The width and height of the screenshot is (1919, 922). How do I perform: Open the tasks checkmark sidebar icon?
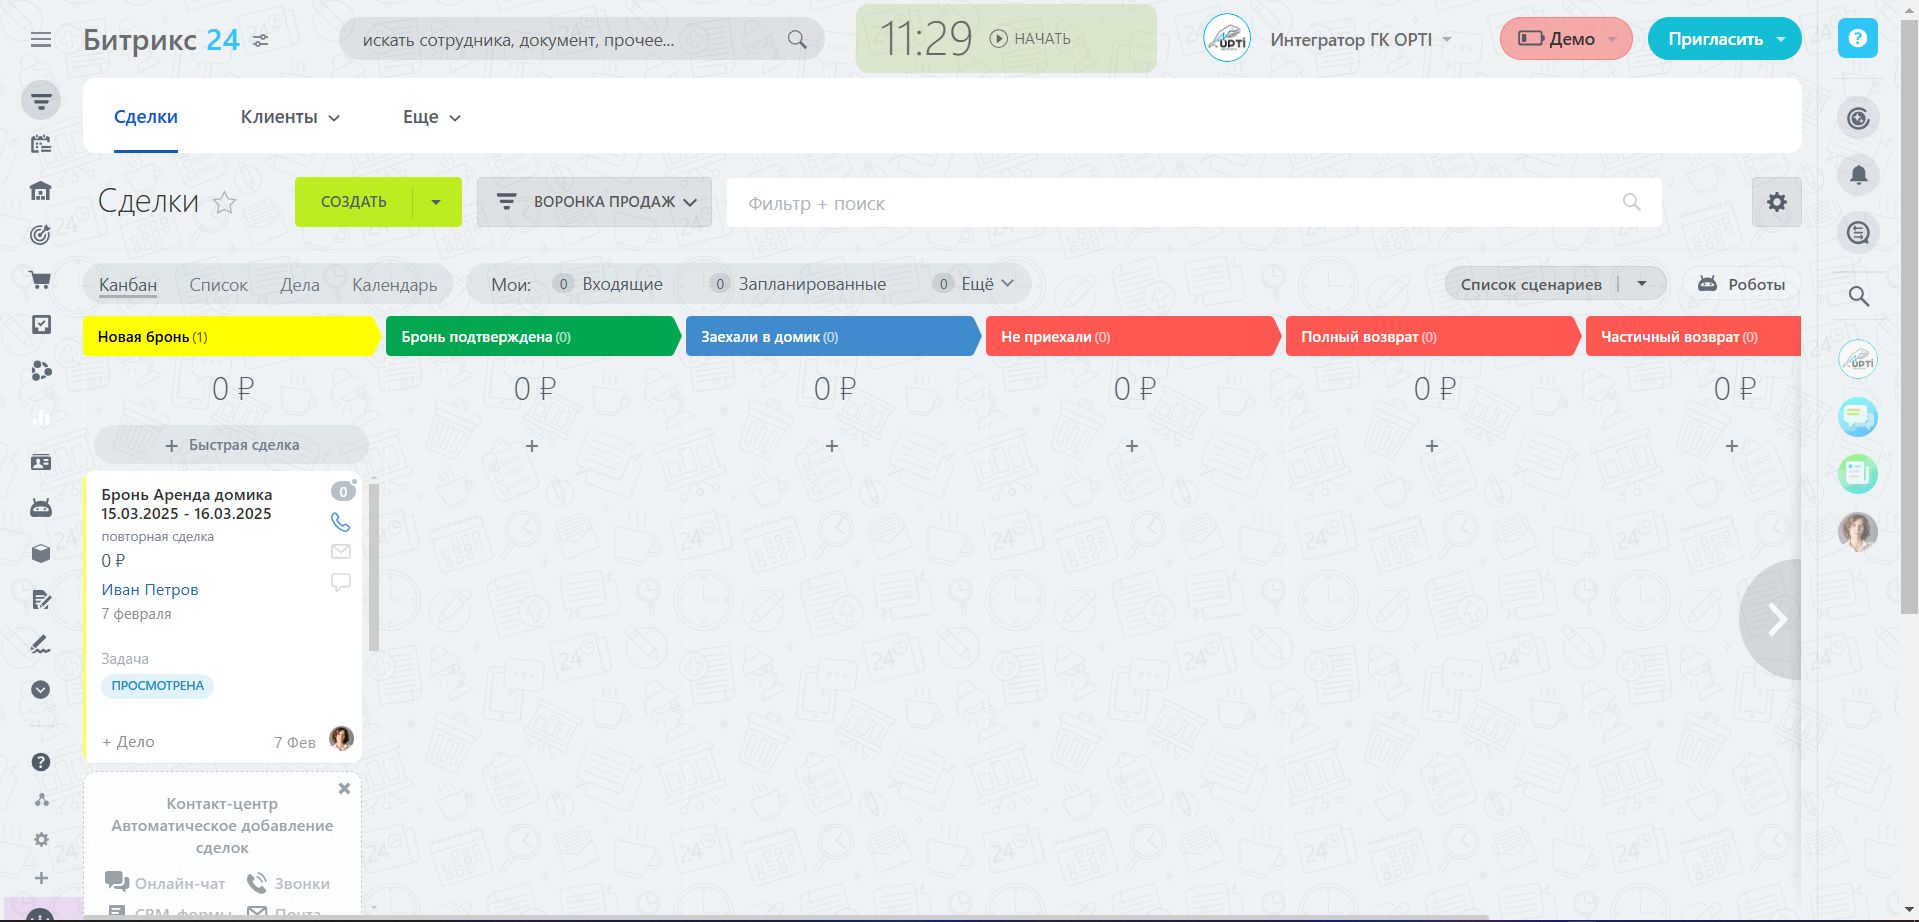pyautogui.click(x=41, y=325)
